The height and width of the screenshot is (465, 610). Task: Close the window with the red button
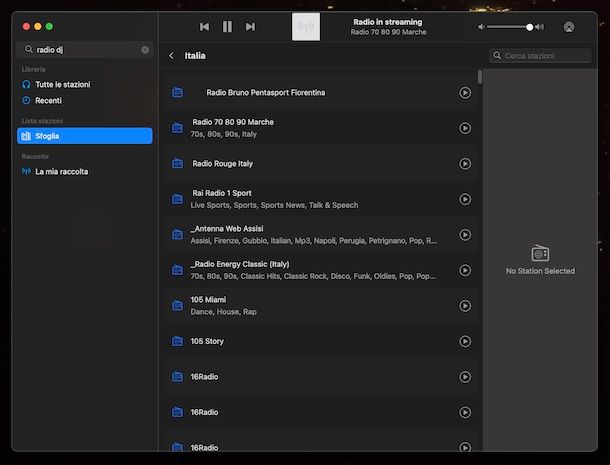26,26
